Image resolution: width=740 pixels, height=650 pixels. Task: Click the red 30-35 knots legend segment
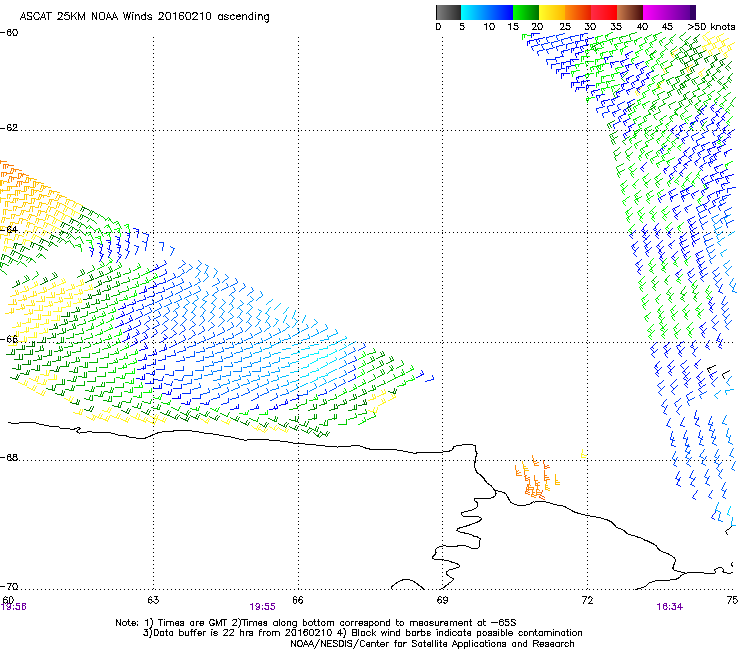(604, 12)
